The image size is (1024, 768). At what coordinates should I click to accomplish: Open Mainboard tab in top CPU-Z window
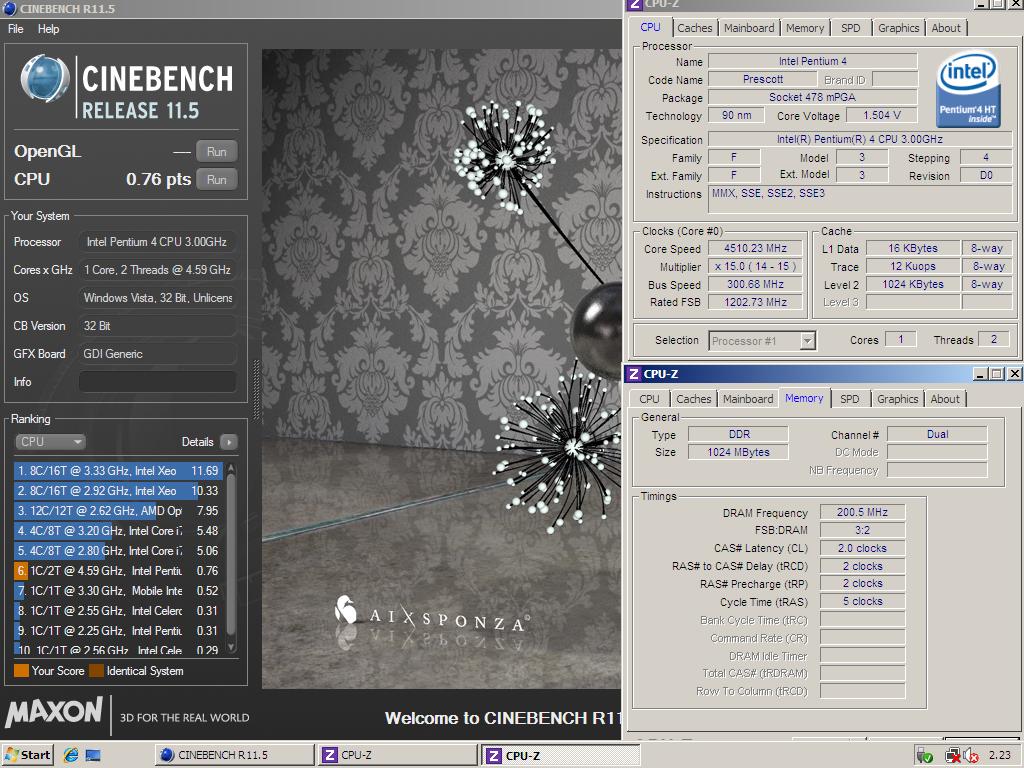pos(749,28)
